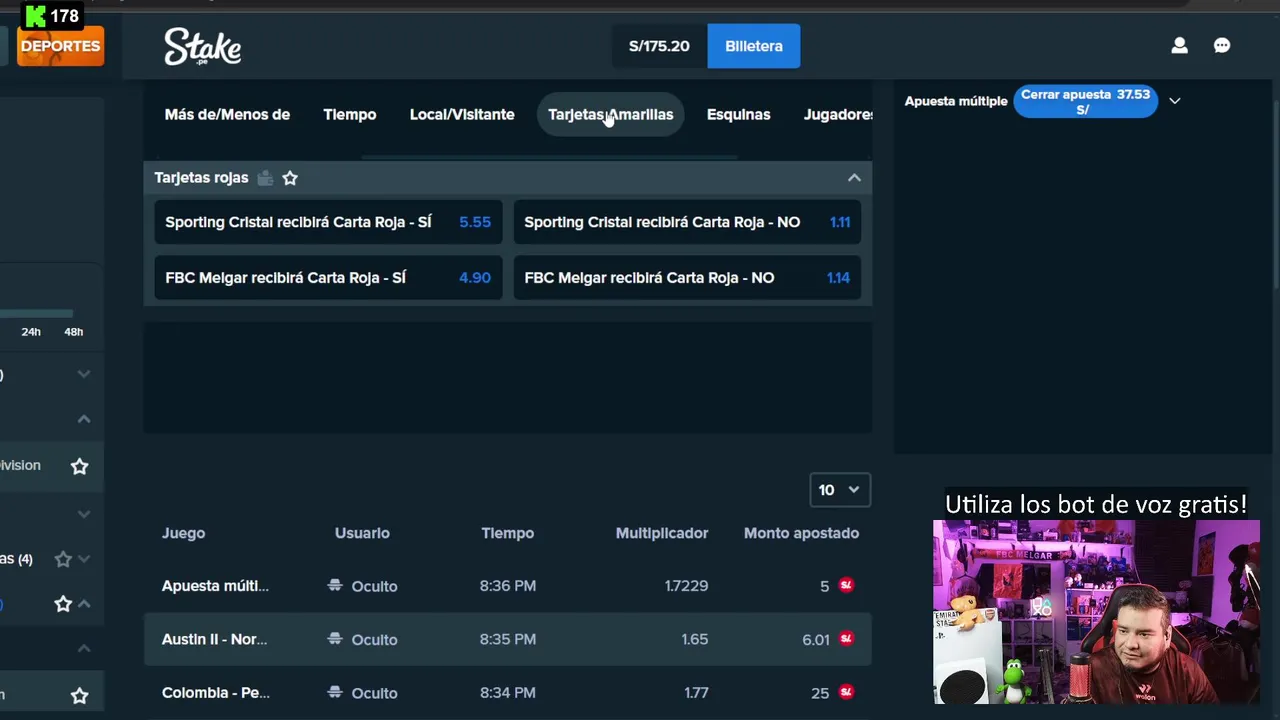Open the Esquinas tab
Image resolution: width=1280 pixels, height=720 pixels.
click(738, 115)
